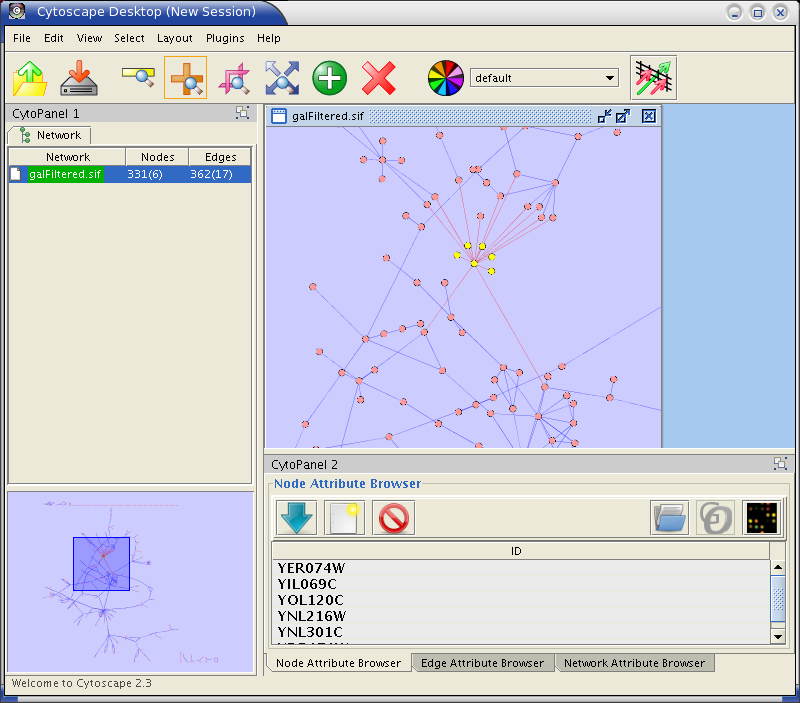Viewport: 800px width, 703px height.
Task: Open the Layout menu
Action: tap(174, 38)
